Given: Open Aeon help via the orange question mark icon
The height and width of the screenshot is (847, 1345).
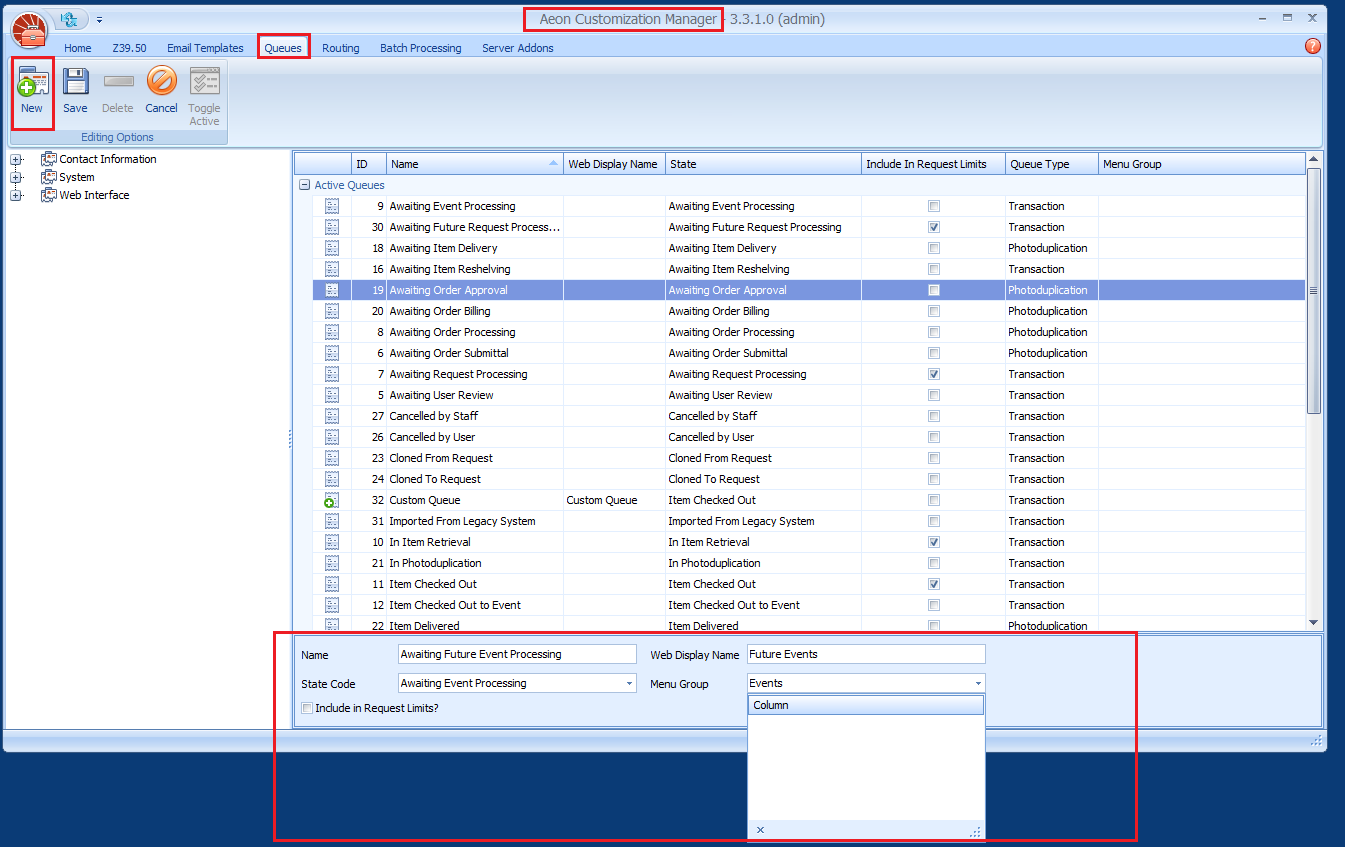Looking at the screenshot, I should point(1313,47).
